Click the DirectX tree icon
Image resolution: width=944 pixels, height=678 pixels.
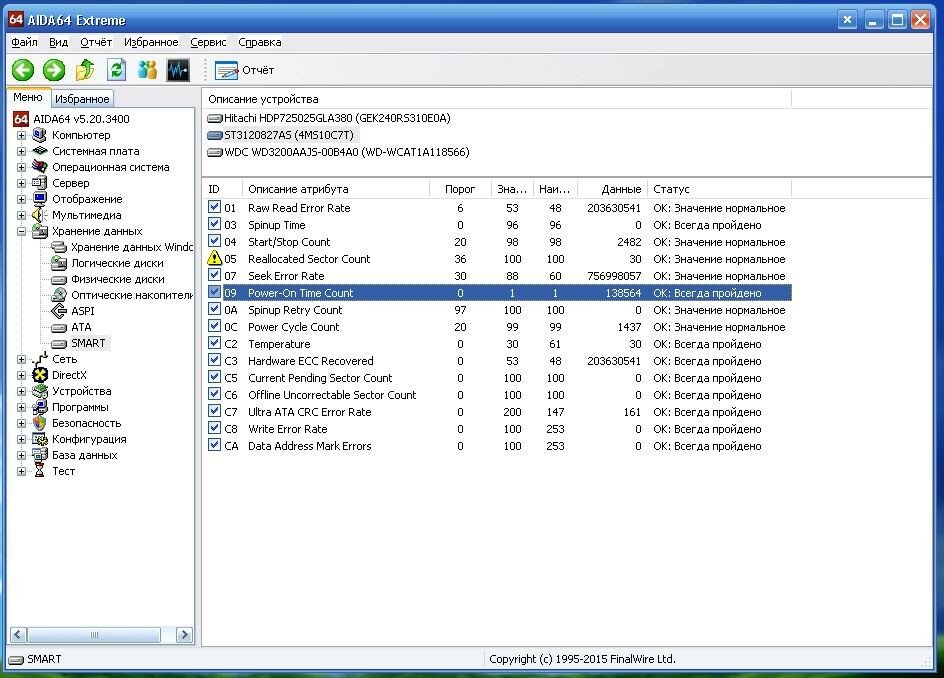(x=40, y=375)
